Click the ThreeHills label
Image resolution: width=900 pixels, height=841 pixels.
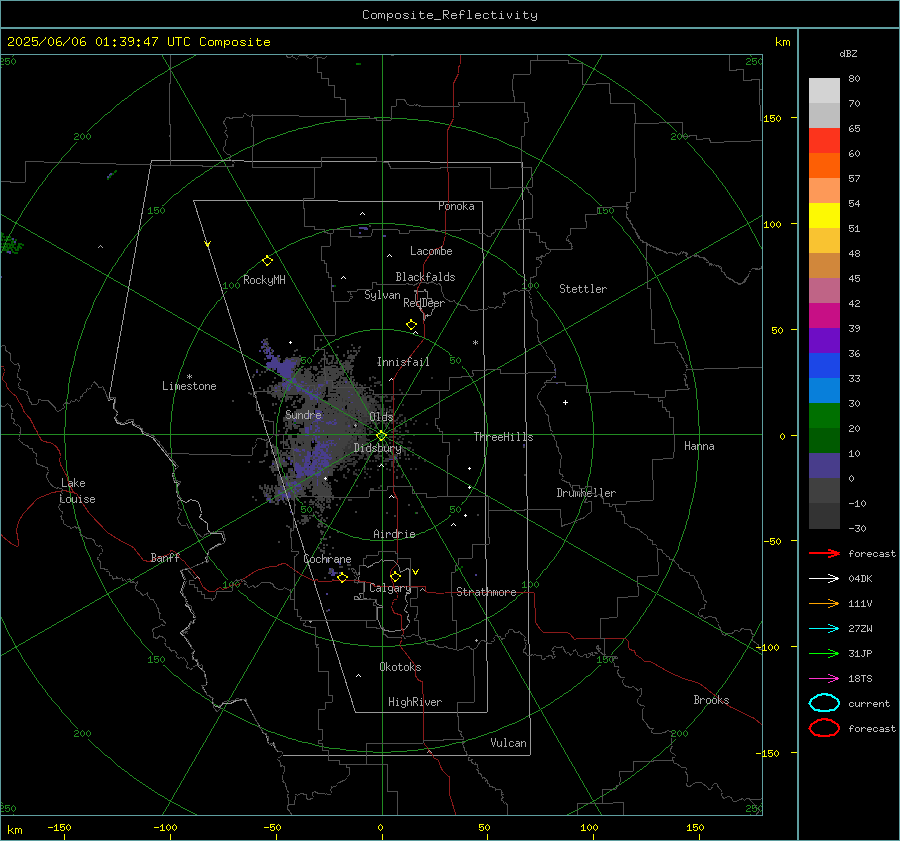(x=503, y=437)
